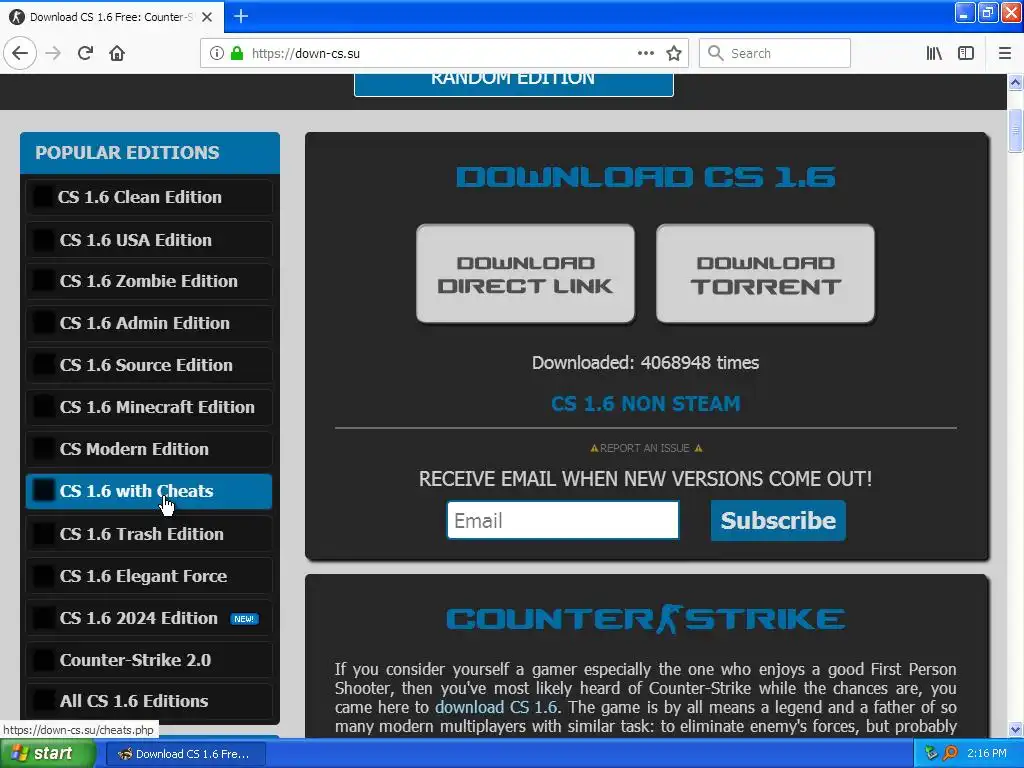Follow the download CS 1.6 text link
Image resolution: width=1024 pixels, height=768 pixels.
point(496,707)
